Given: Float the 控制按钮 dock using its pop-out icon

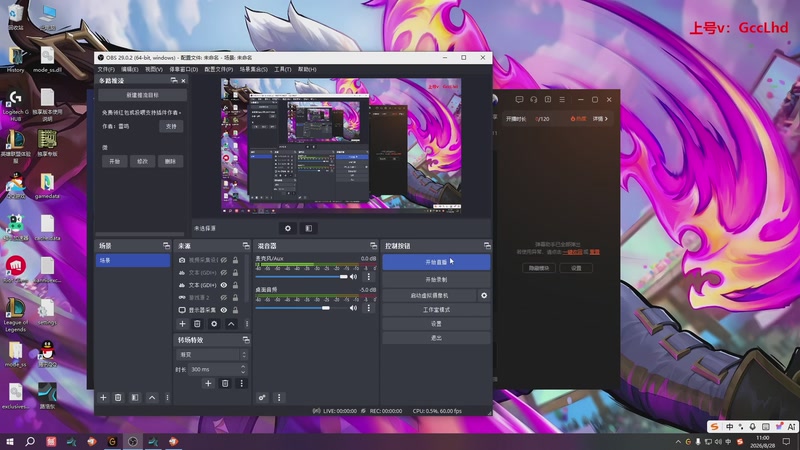Looking at the screenshot, I should point(487,245).
